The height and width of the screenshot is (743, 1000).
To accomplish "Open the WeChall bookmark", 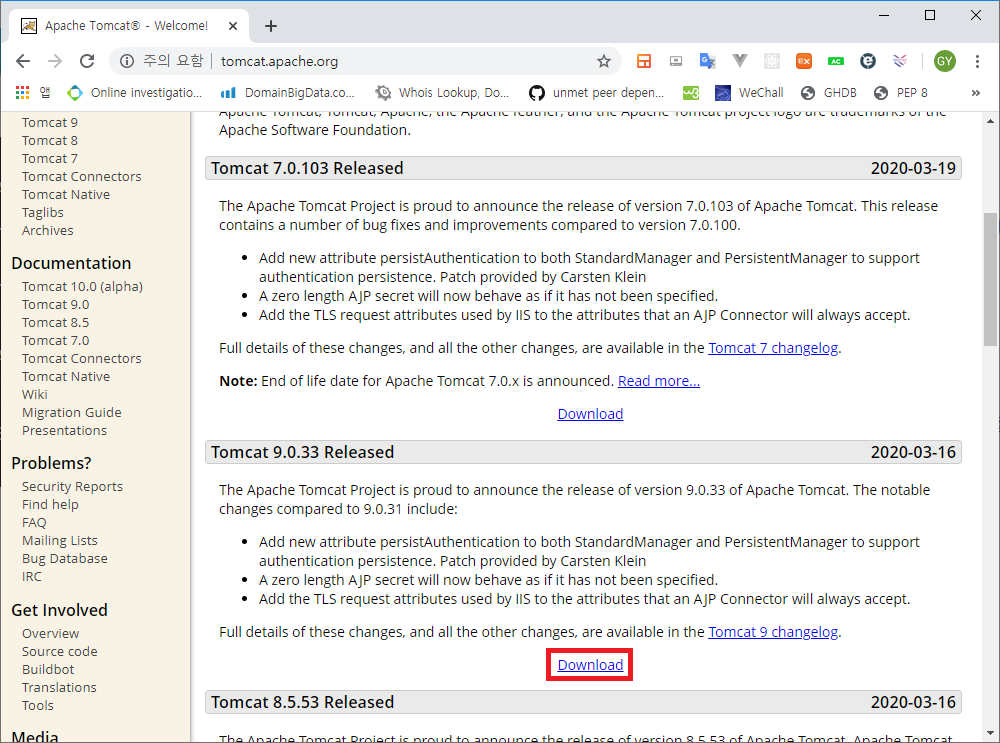I will (x=749, y=93).
